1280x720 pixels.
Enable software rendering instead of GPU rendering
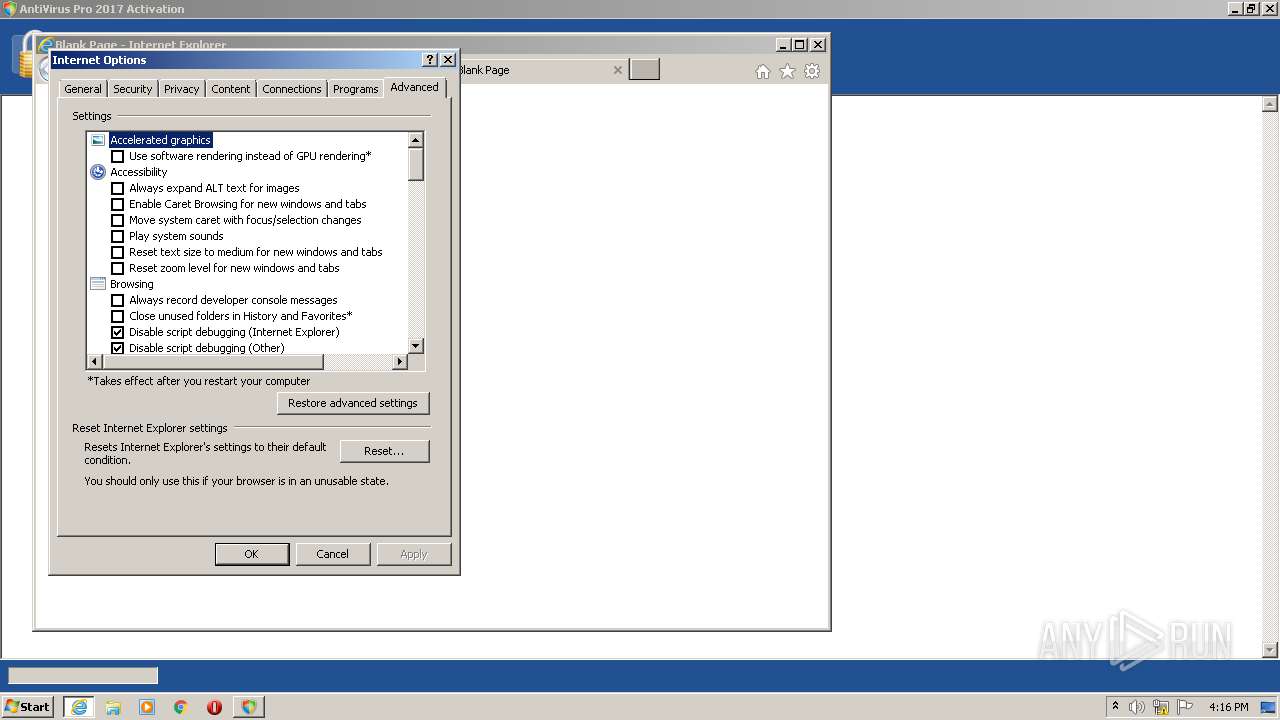tap(117, 156)
